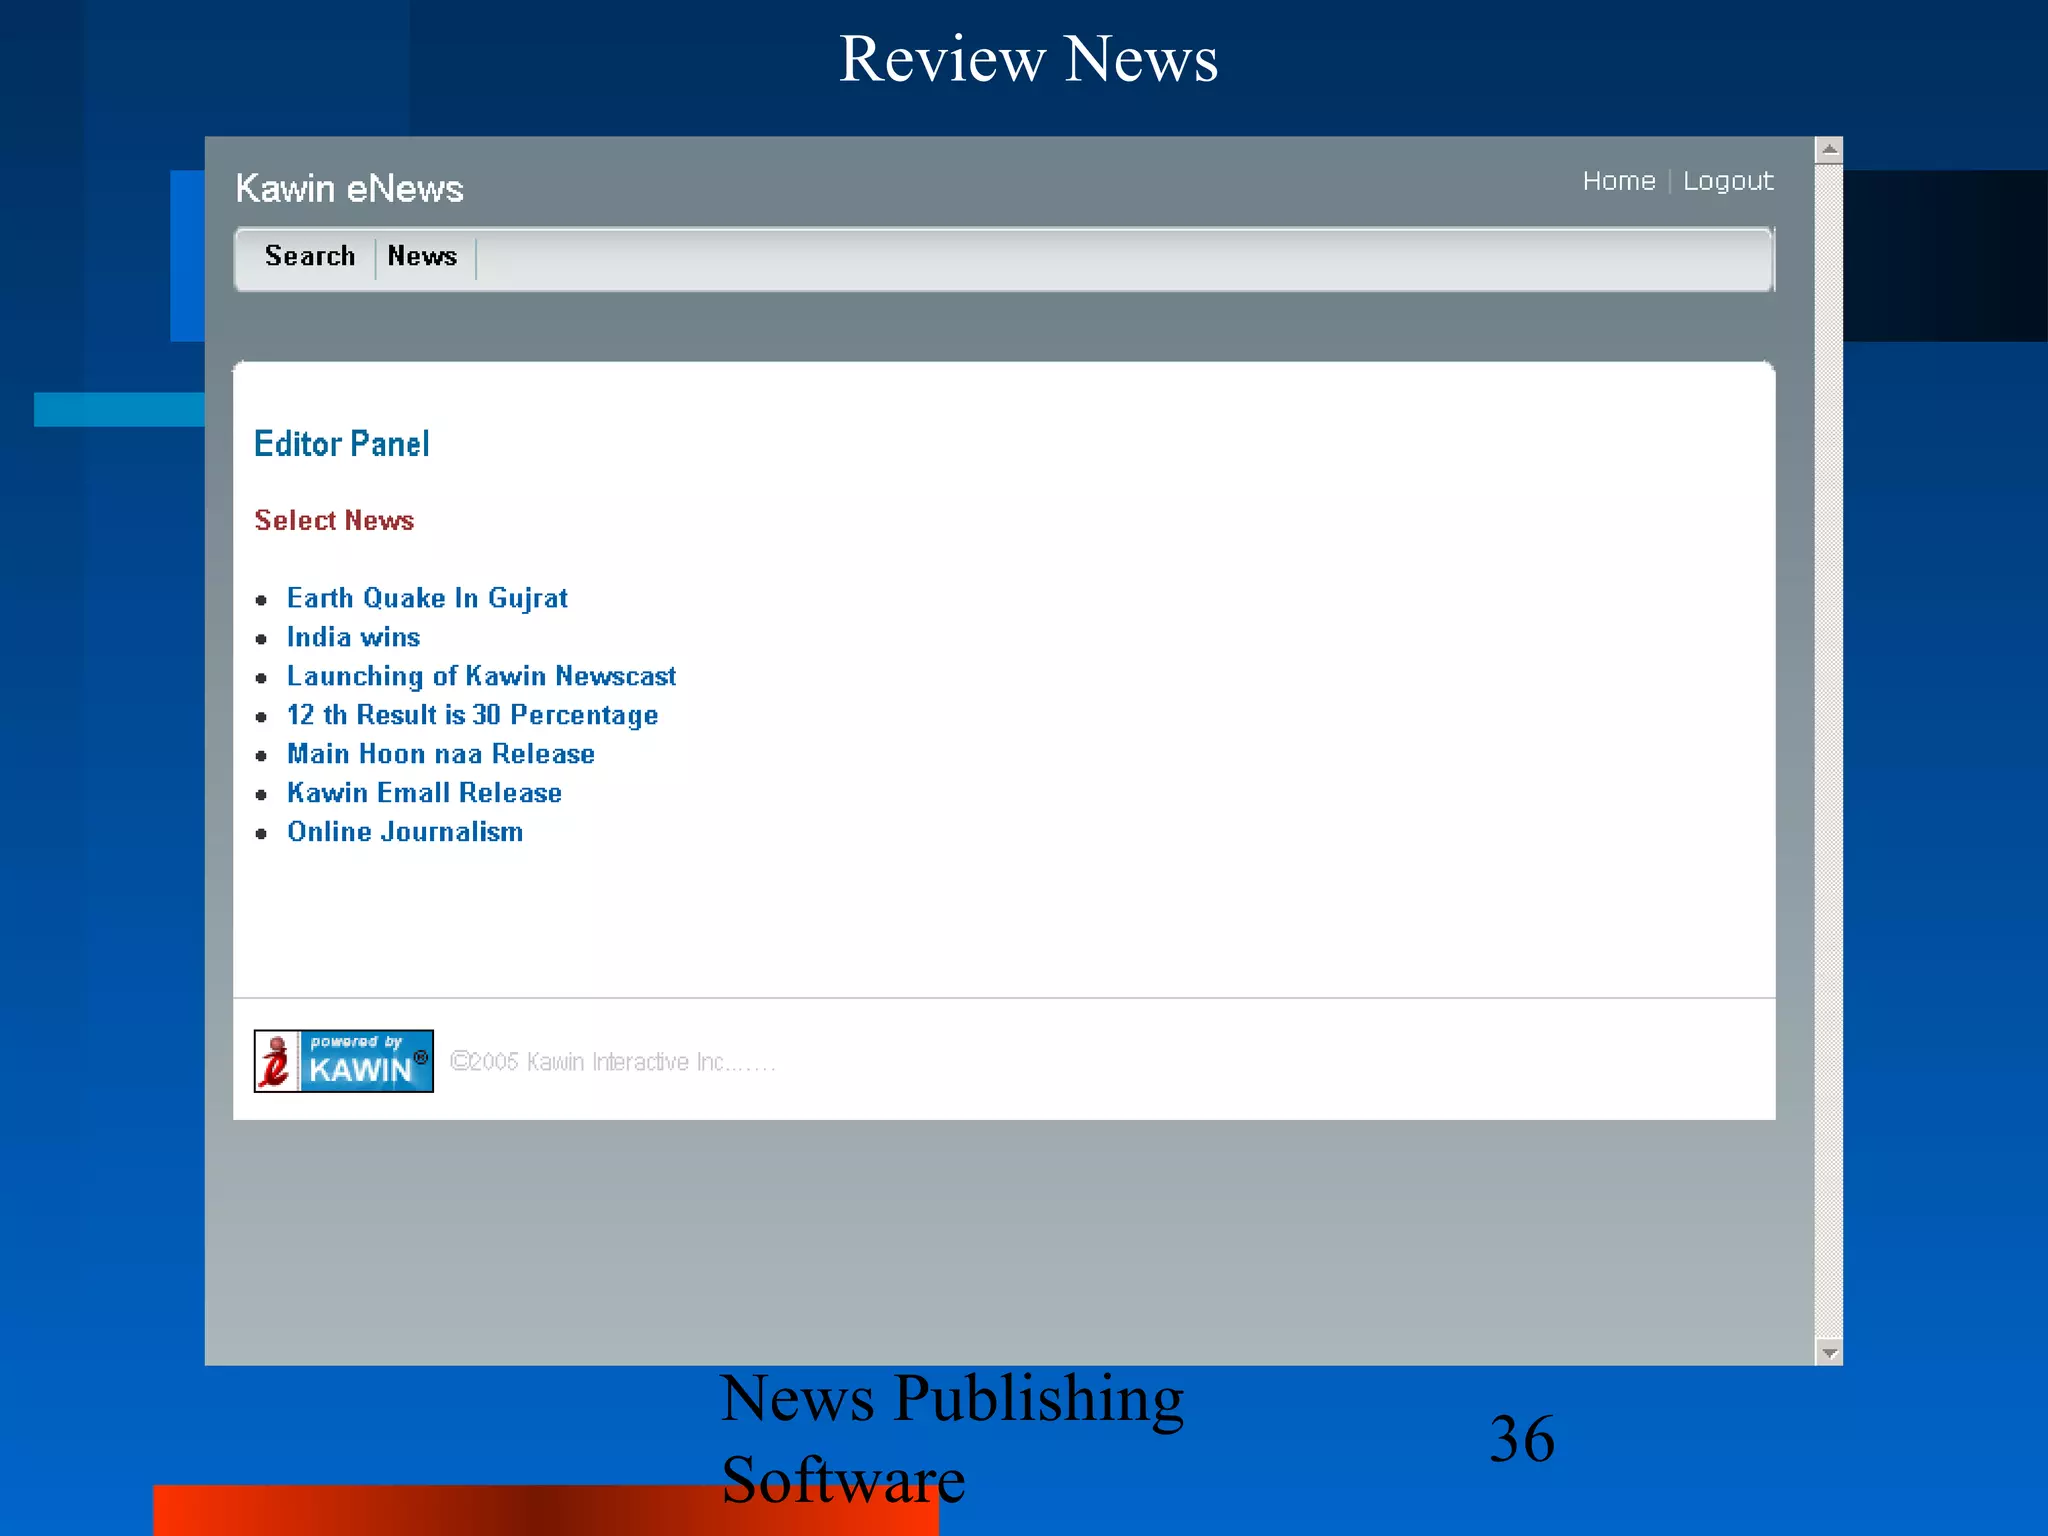Click the '©2005 Kawin Interactive Inc' copyright text
Image resolution: width=2048 pixels, height=1536 pixels.
click(x=613, y=1062)
